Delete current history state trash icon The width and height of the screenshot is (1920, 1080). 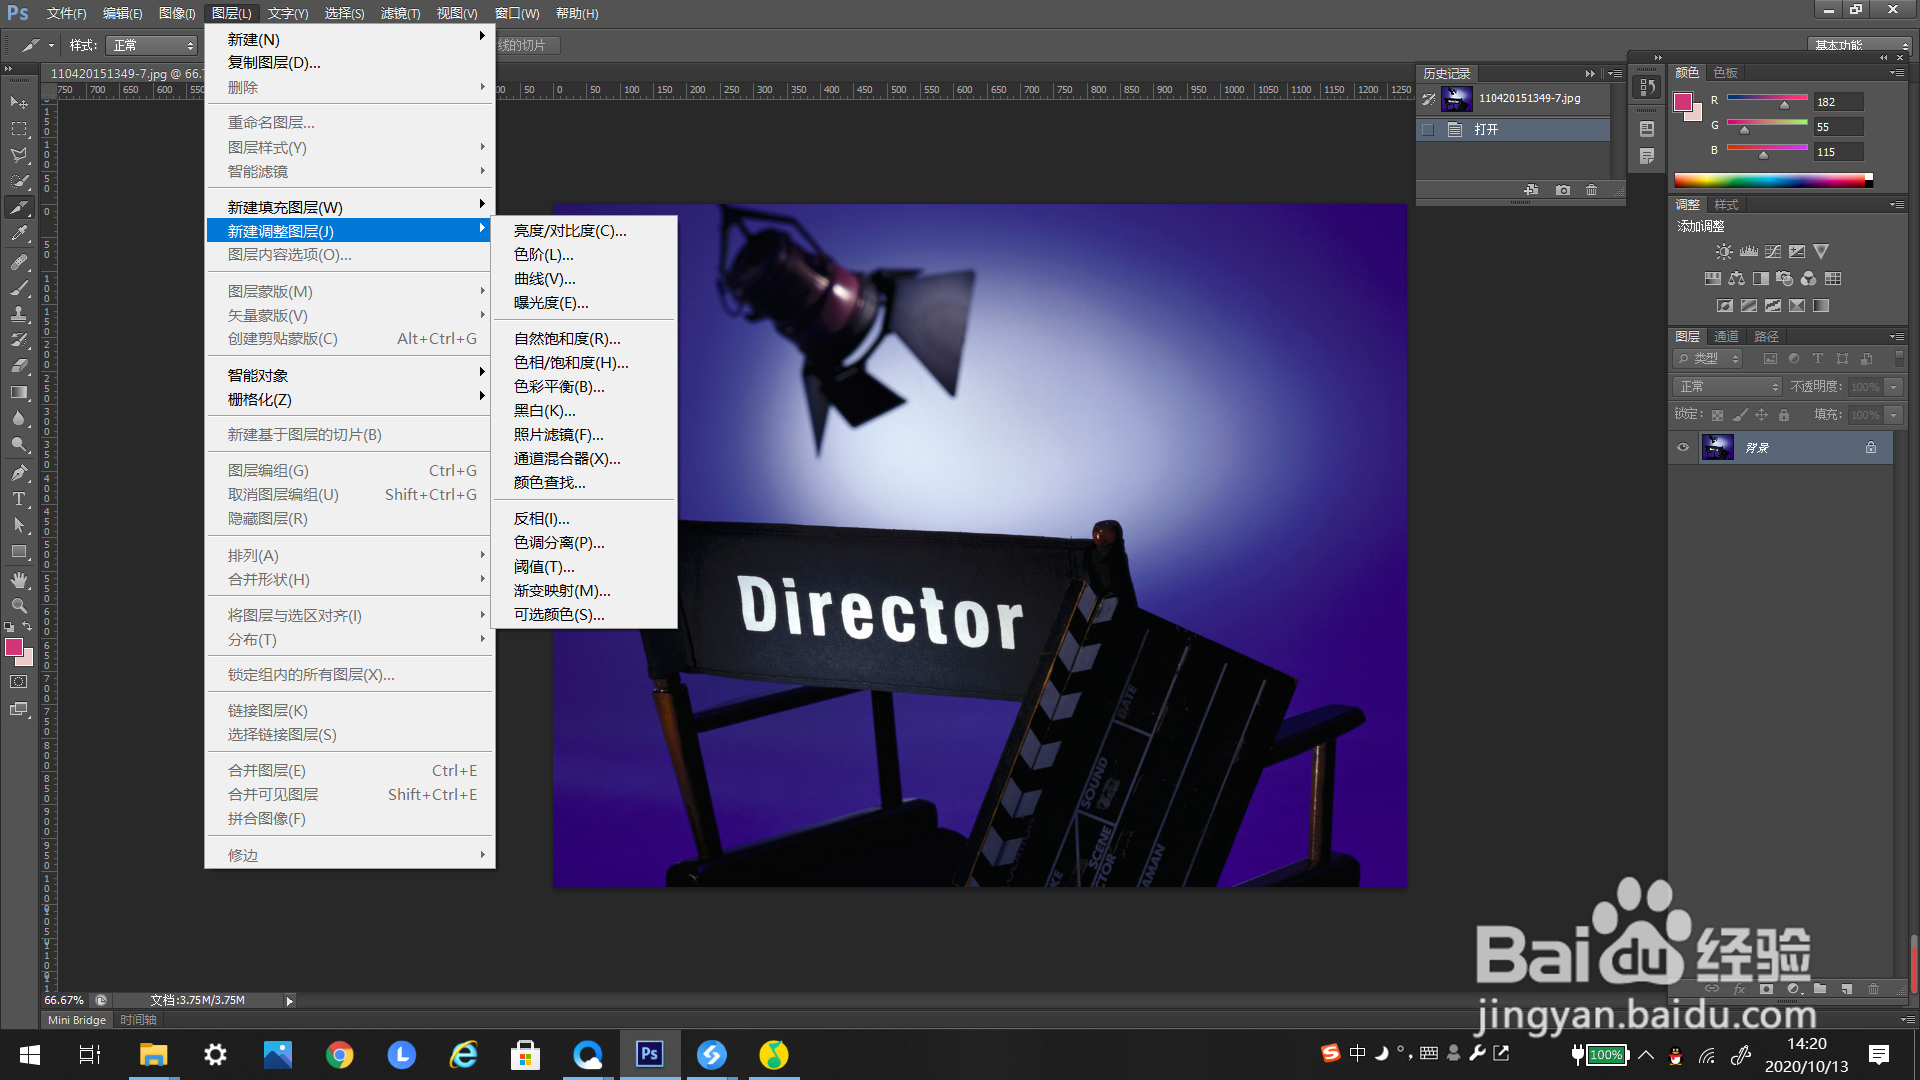(x=1591, y=190)
